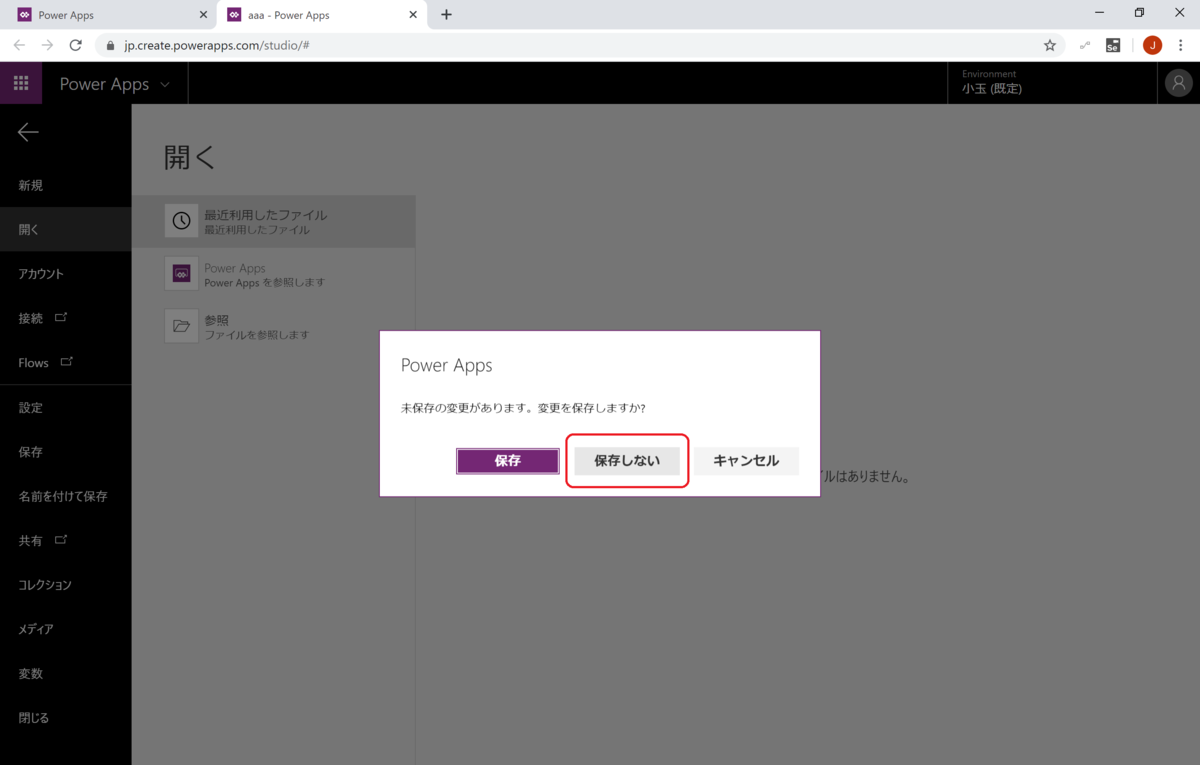Open Flows in the left menu
The image size is (1200, 765).
65,362
